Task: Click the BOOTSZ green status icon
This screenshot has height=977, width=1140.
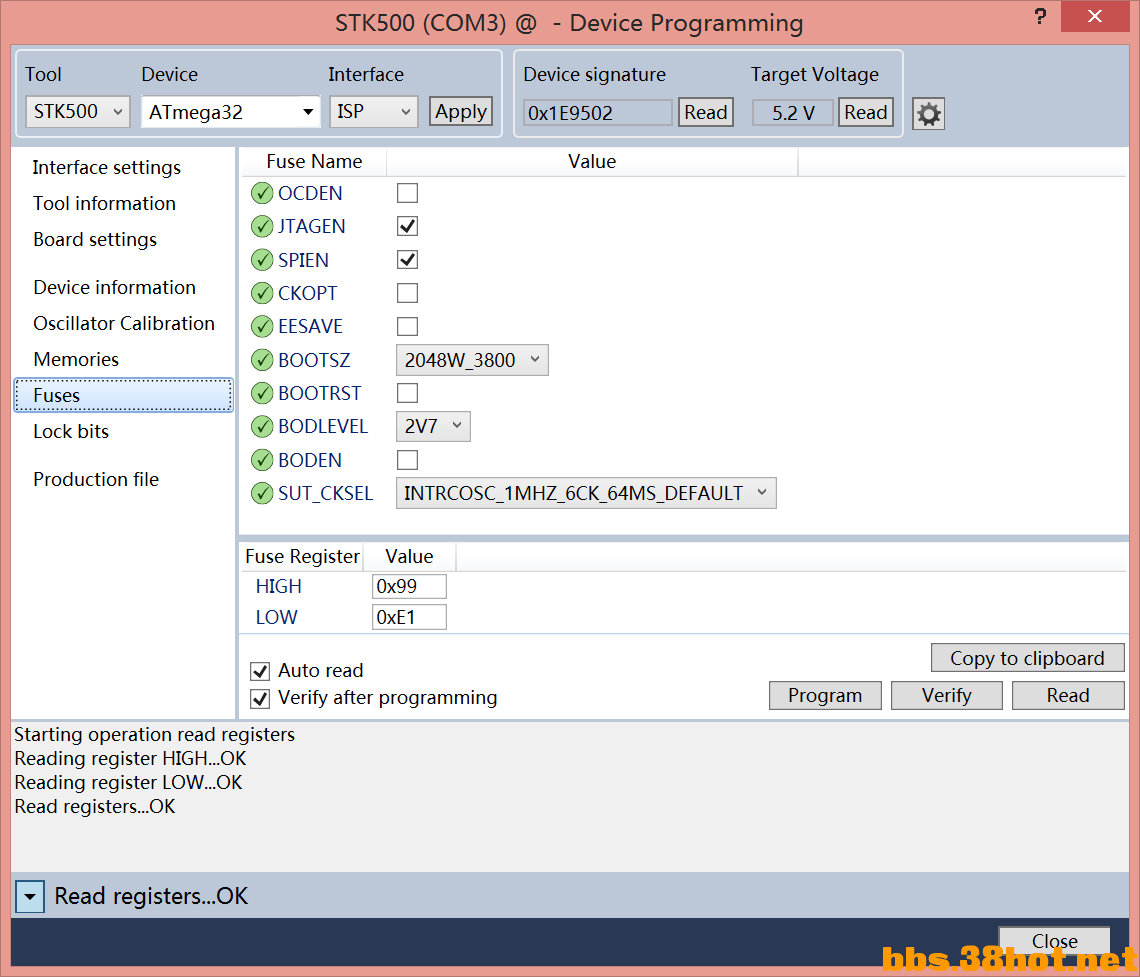Action: point(262,360)
